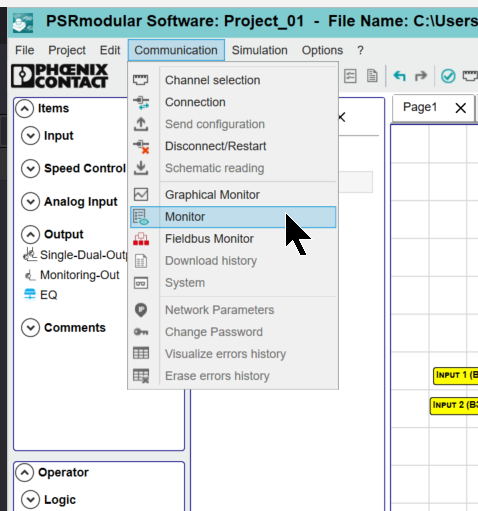The image size is (478, 511).
Task: Expand the Analog Input category
Action: point(30,202)
